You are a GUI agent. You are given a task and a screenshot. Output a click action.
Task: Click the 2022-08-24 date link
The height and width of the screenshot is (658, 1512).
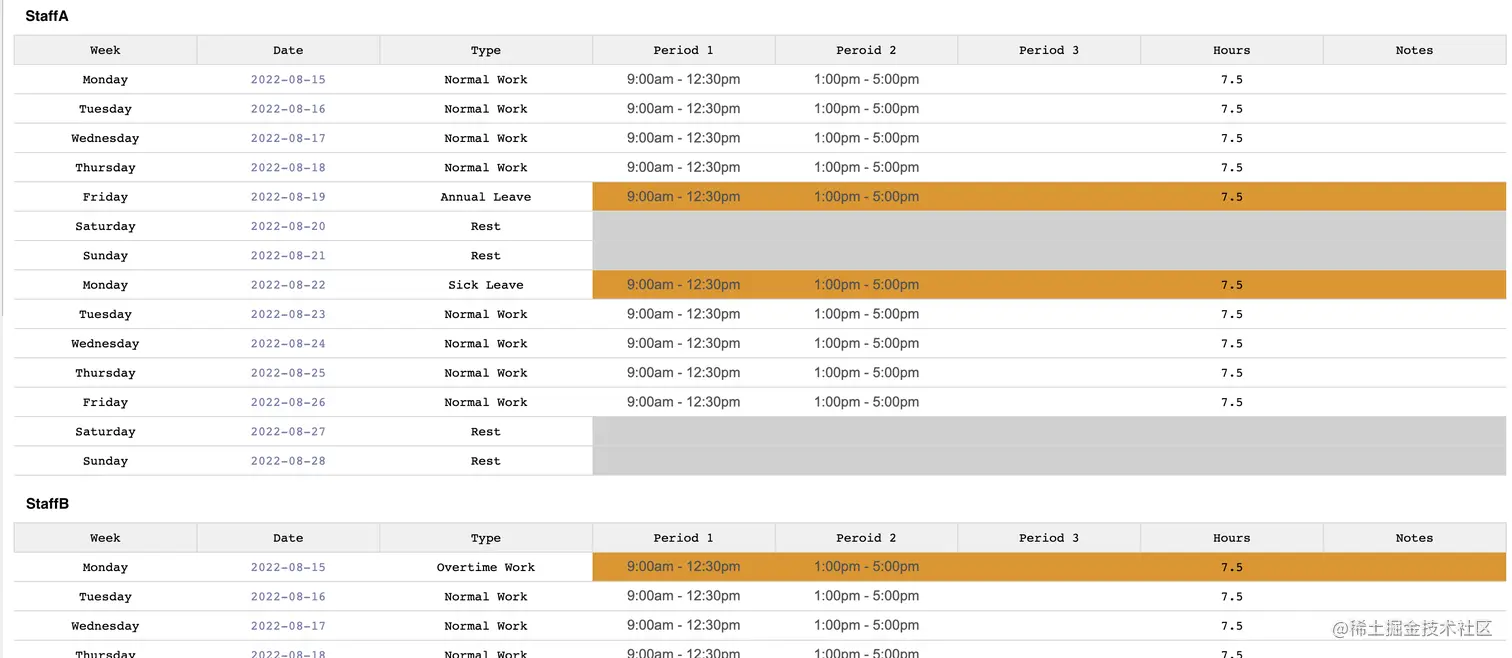(x=288, y=344)
